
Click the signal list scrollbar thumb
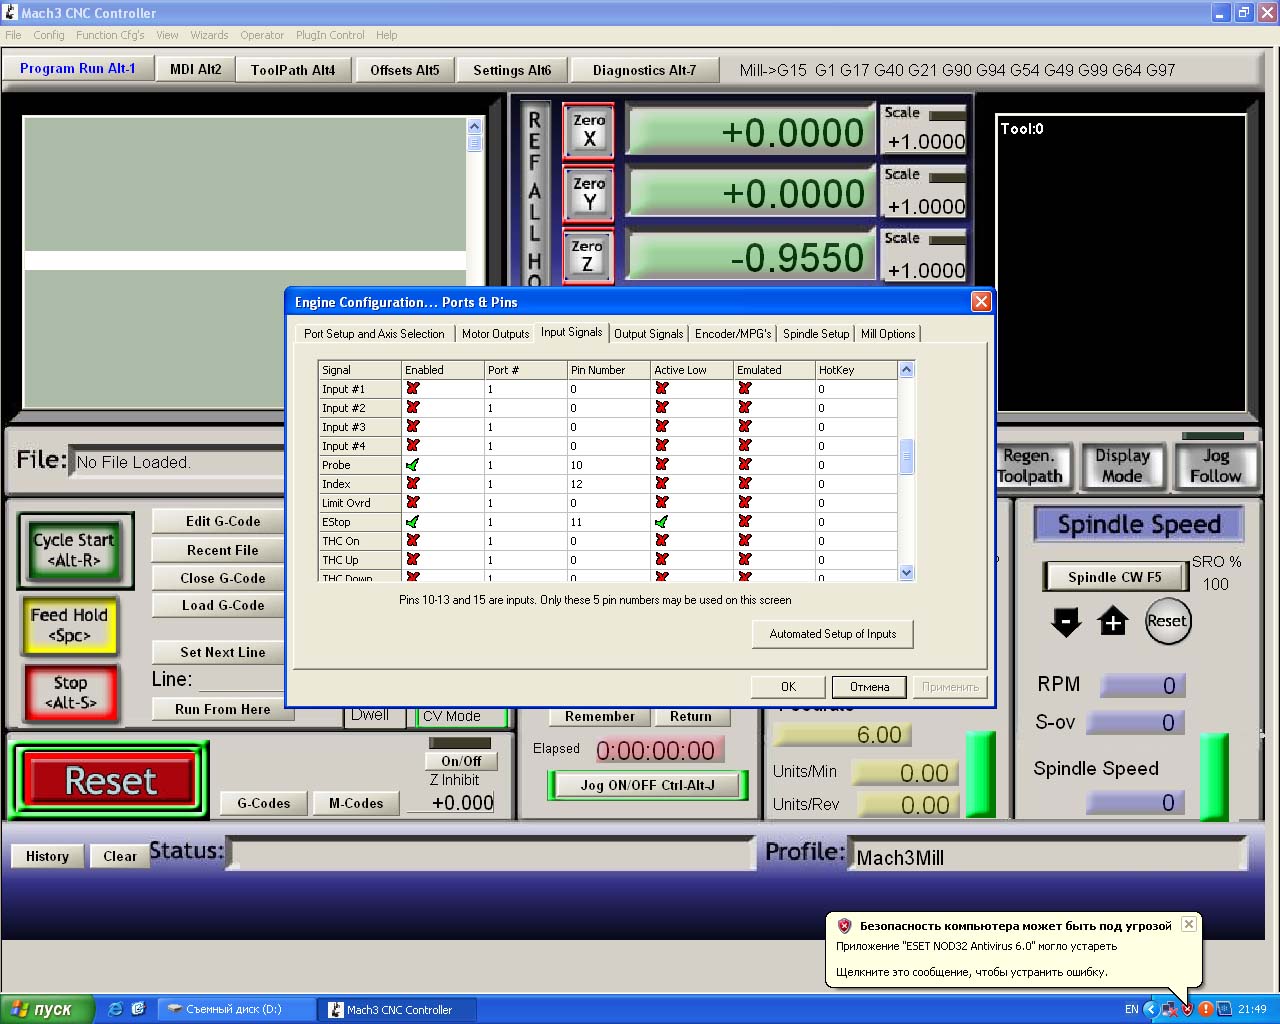906,457
